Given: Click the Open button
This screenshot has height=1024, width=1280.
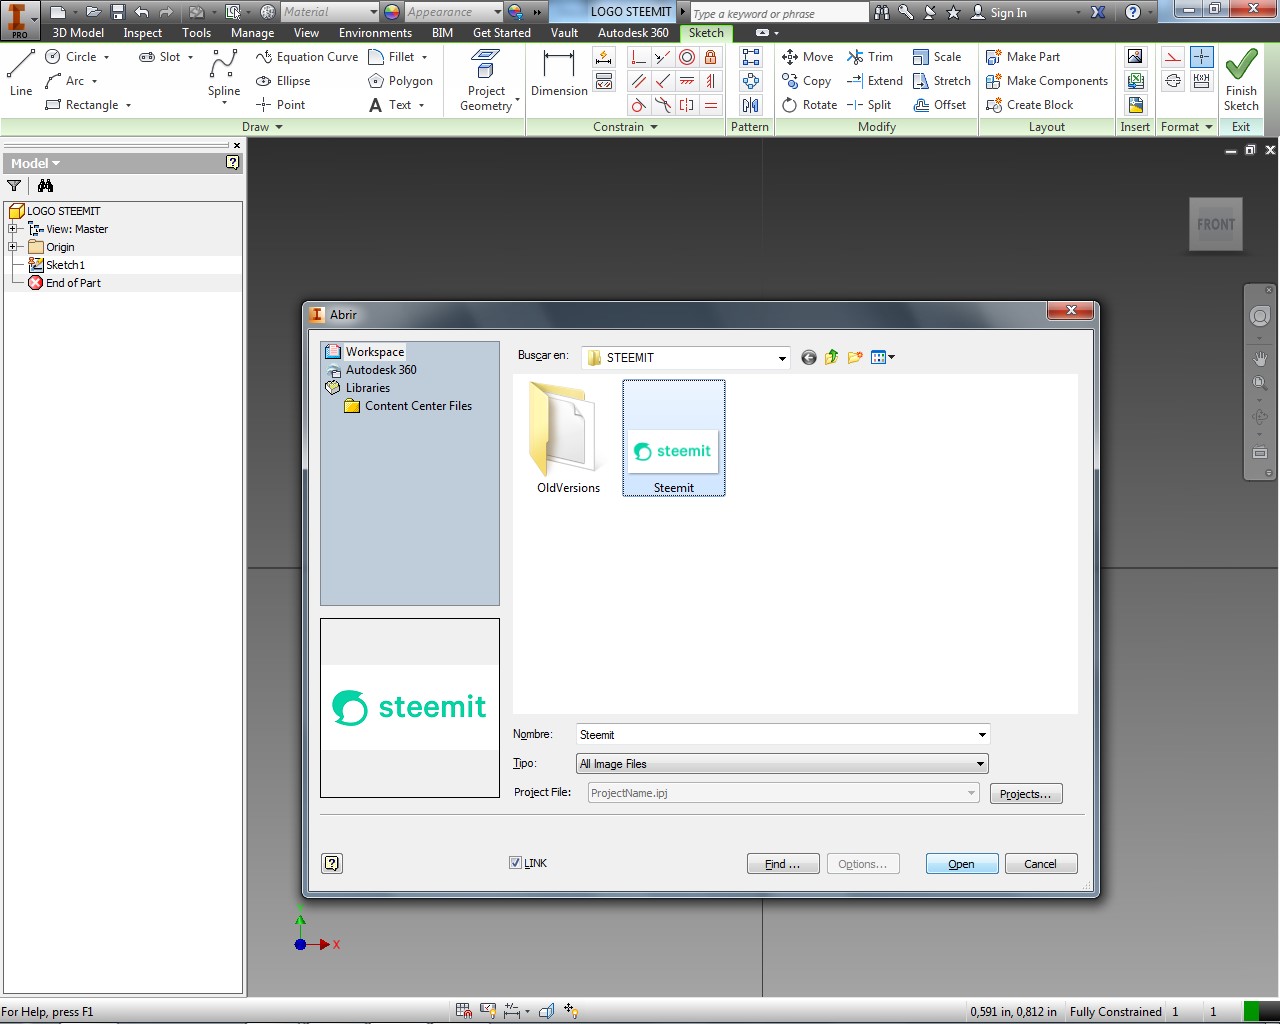Looking at the screenshot, I should click(961, 864).
